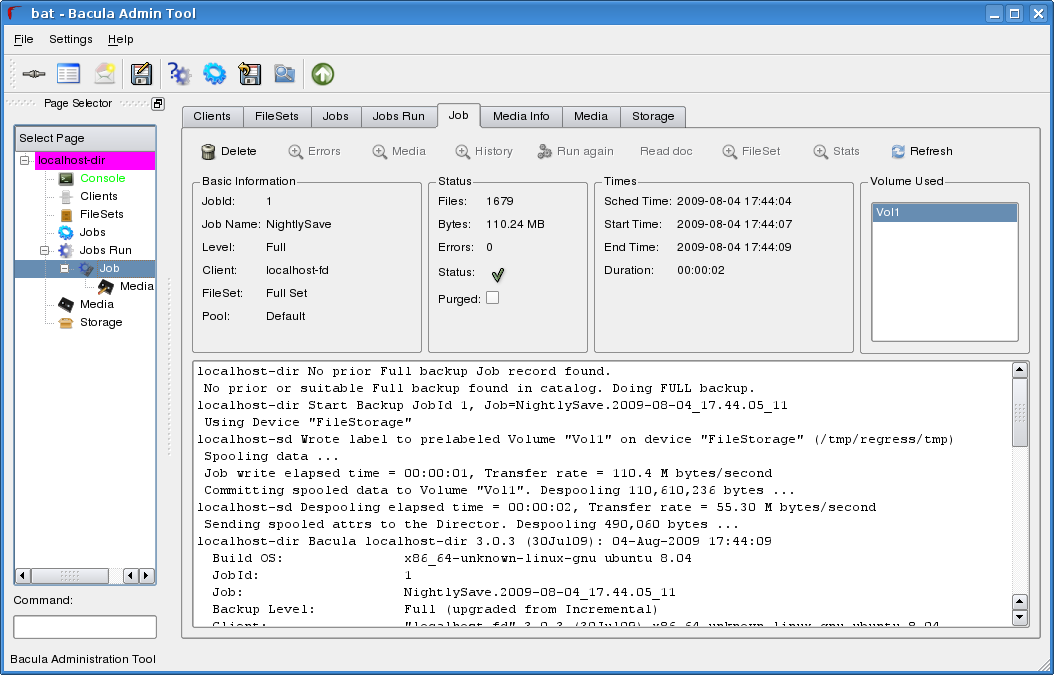The image size is (1054, 675).
Task: Click the blue Run gear toolbar icon
Action: [x=213, y=73]
